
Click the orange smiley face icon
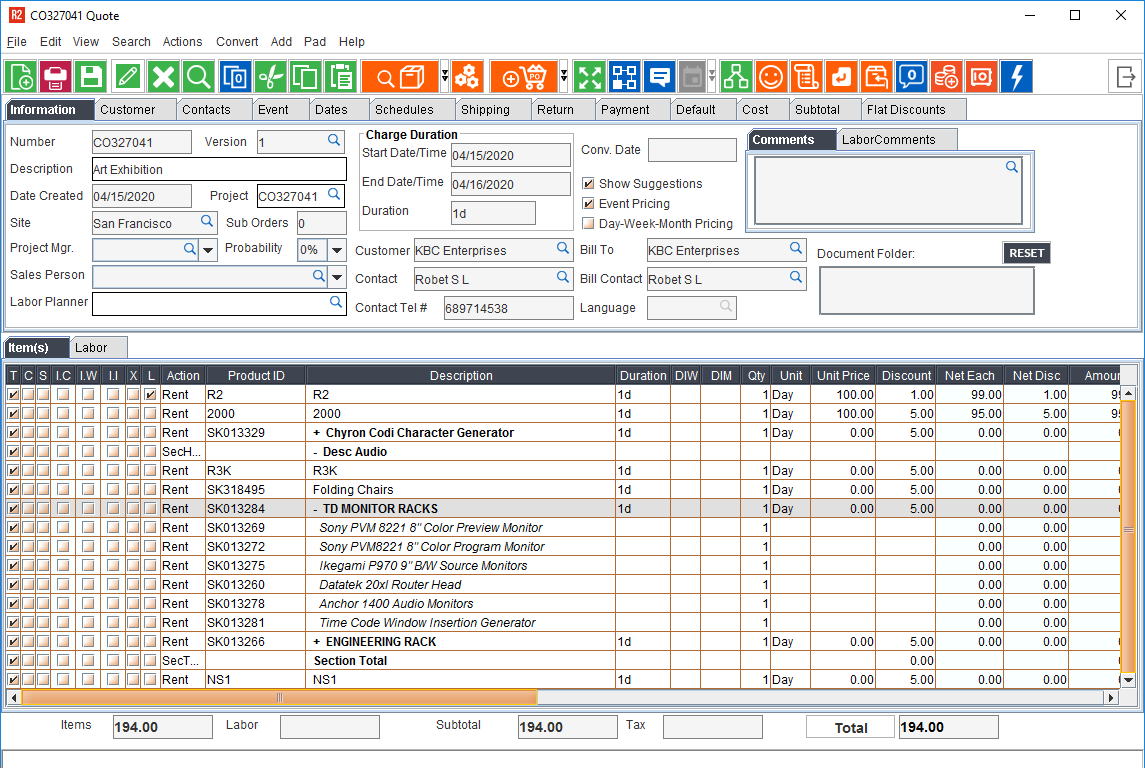coord(770,77)
